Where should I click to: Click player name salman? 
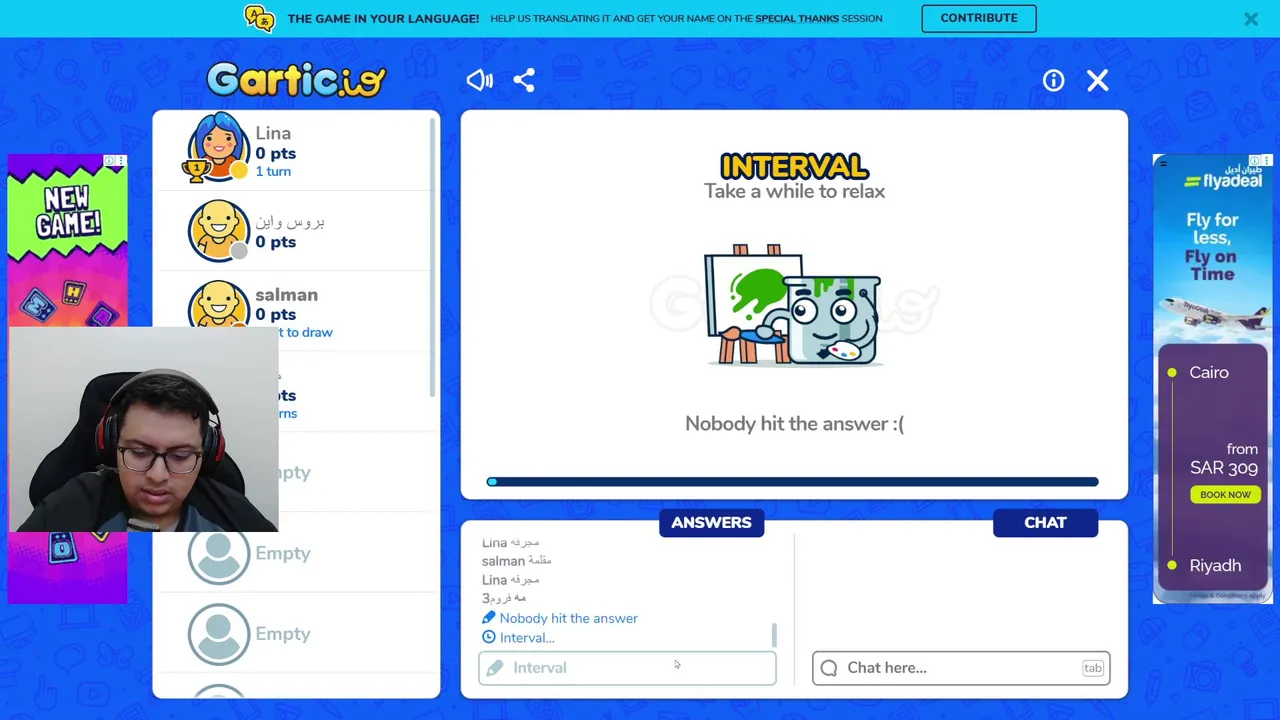point(286,295)
